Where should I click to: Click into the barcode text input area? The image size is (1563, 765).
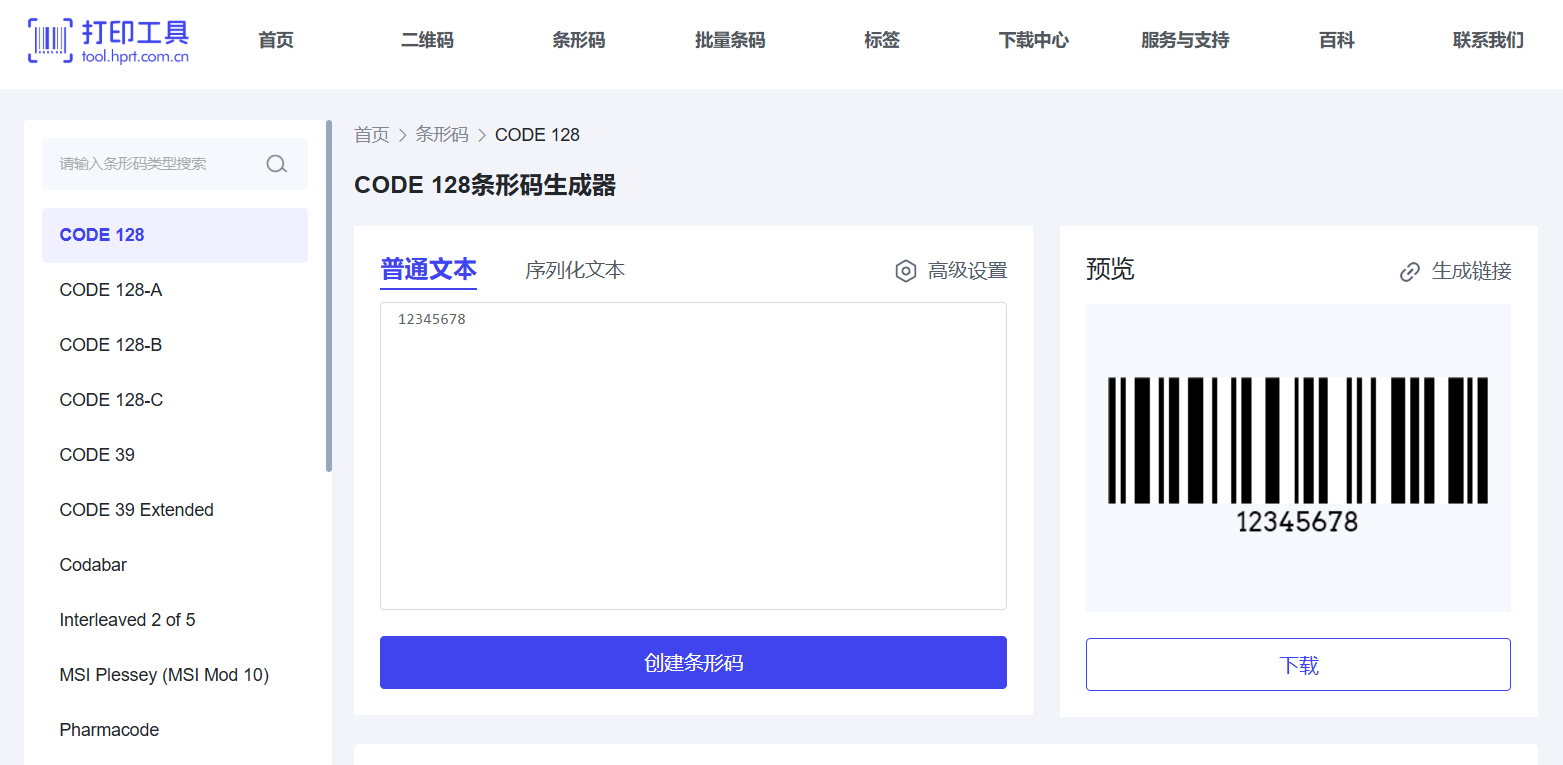(693, 456)
